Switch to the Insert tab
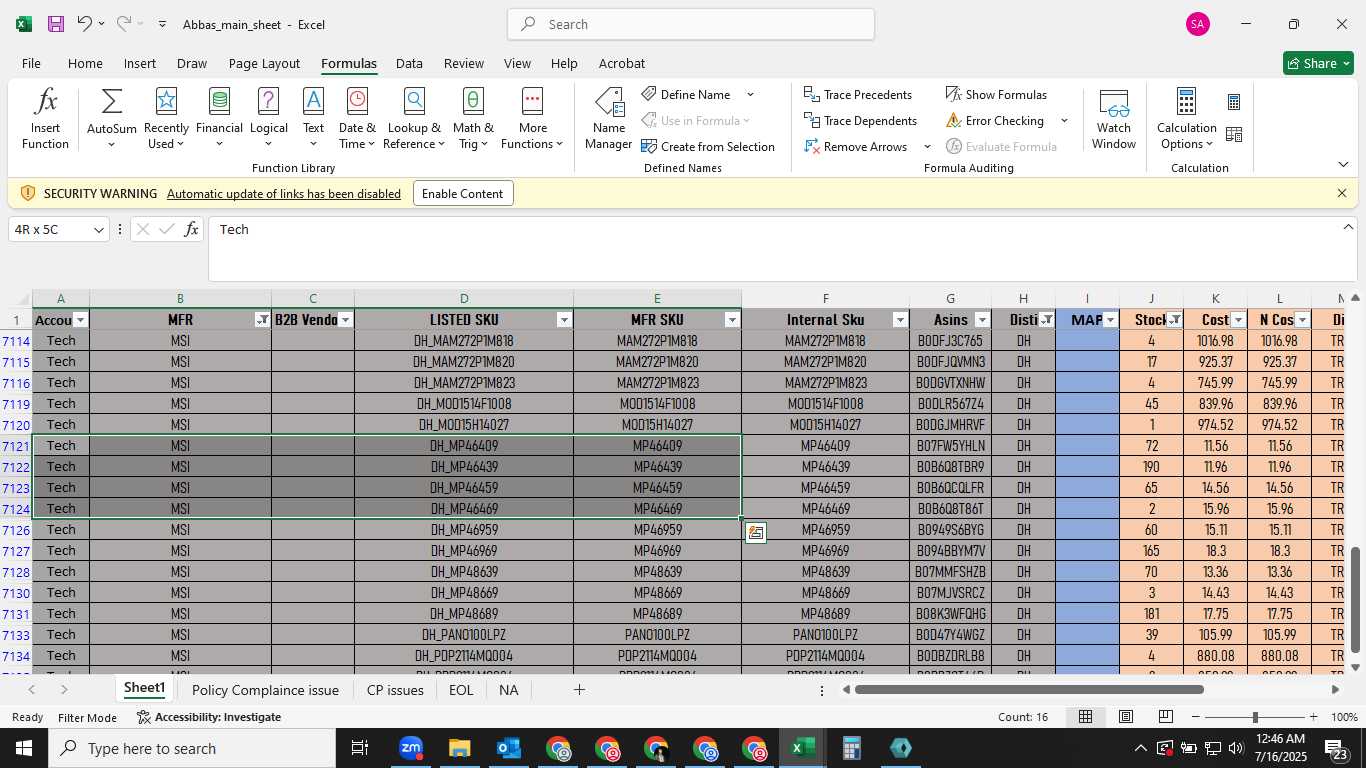The image size is (1366, 768). pos(140,63)
